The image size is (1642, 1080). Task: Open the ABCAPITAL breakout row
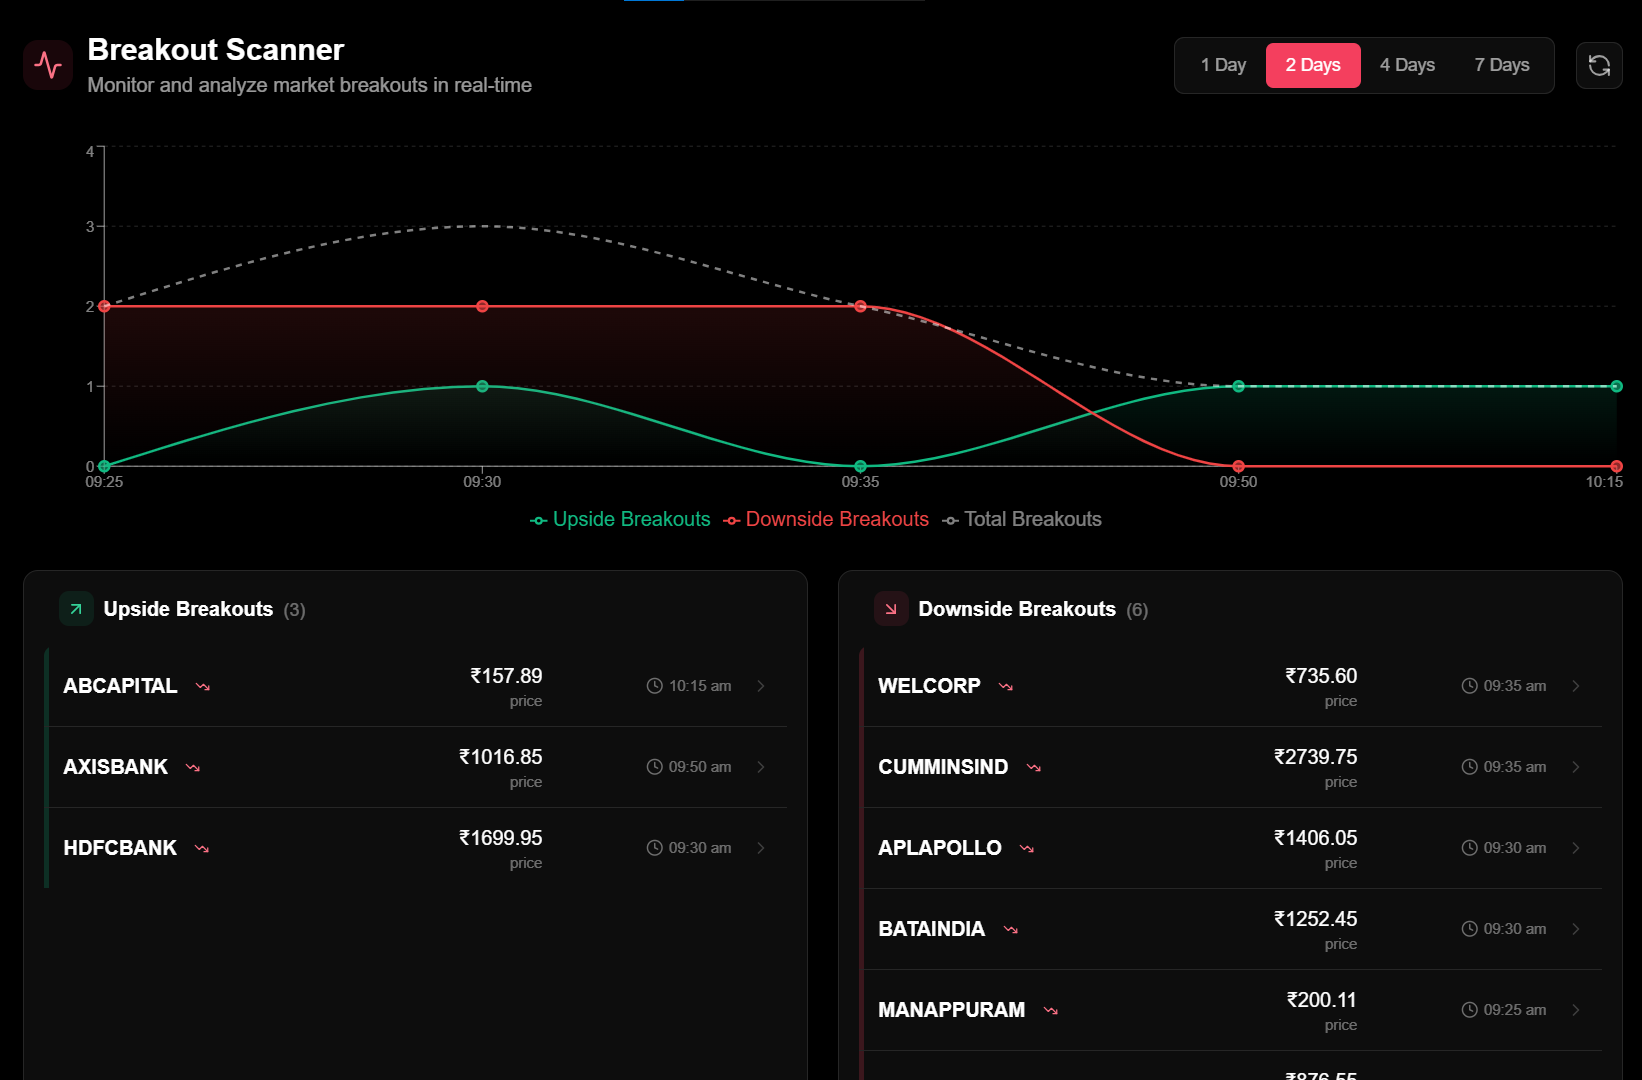417,686
